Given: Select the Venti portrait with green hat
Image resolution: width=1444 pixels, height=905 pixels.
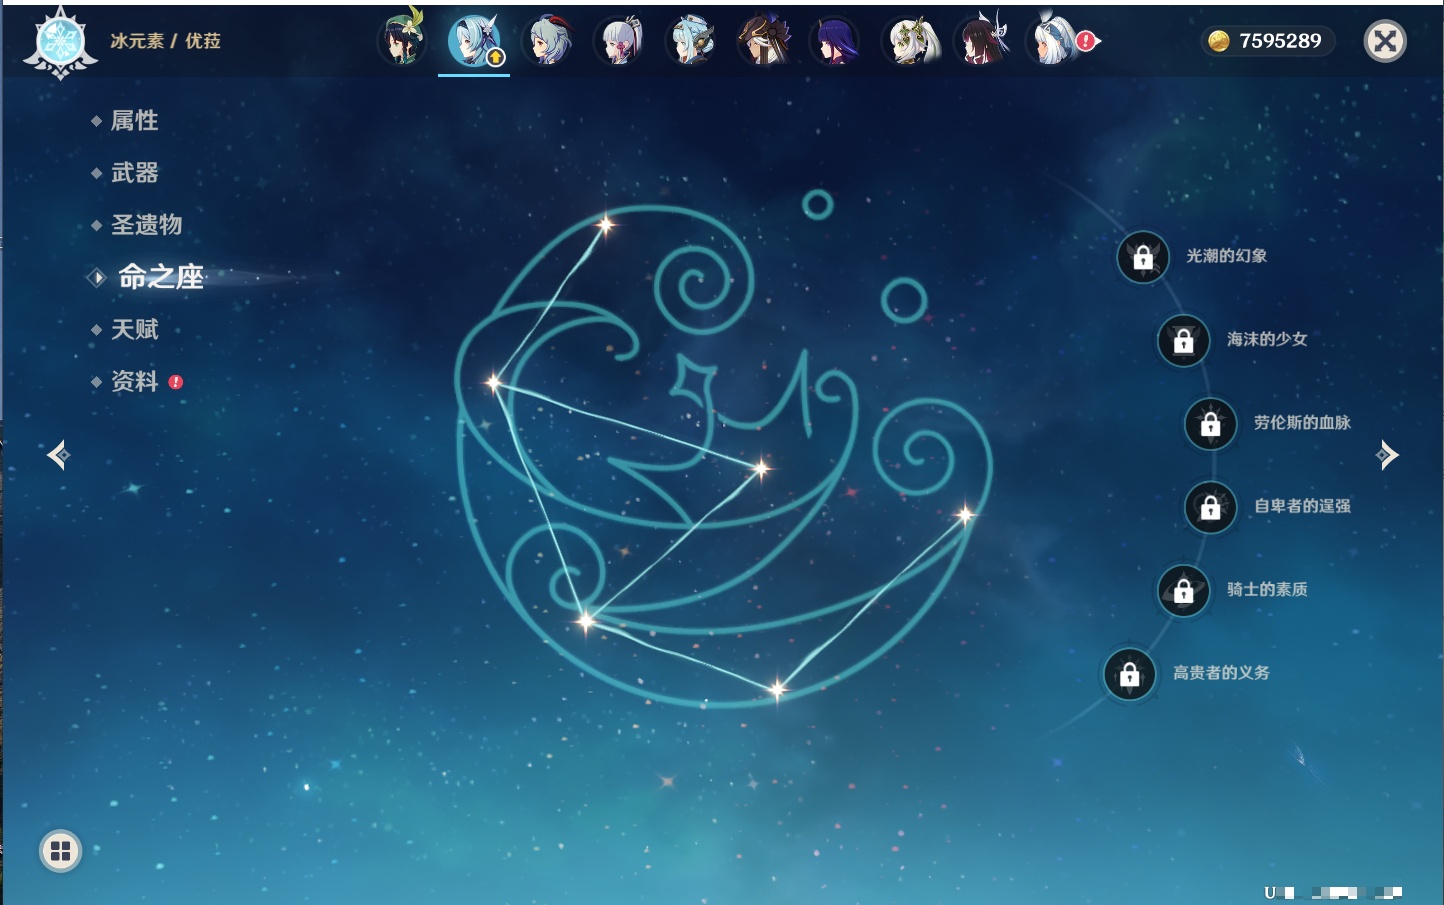Looking at the screenshot, I should point(402,41).
